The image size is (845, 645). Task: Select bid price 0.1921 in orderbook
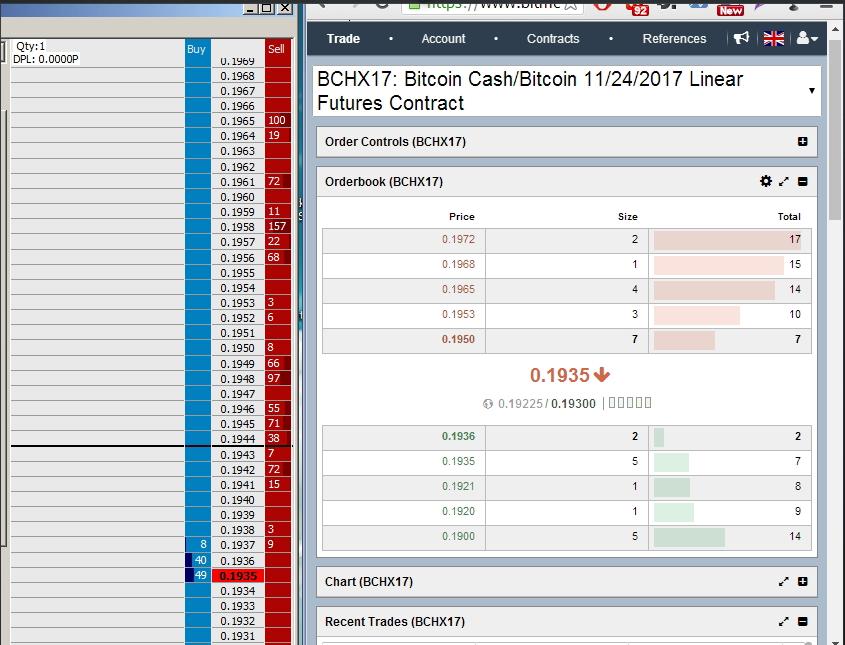458,486
